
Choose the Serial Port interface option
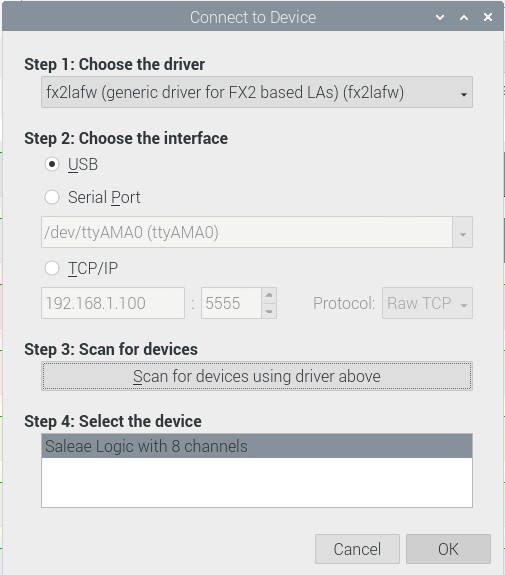point(52,197)
